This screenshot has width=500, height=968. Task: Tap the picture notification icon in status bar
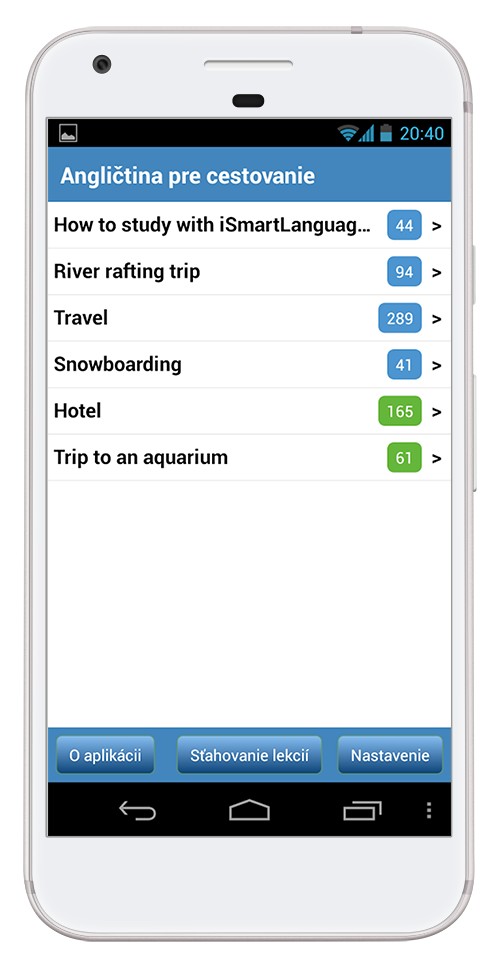pos(68,133)
